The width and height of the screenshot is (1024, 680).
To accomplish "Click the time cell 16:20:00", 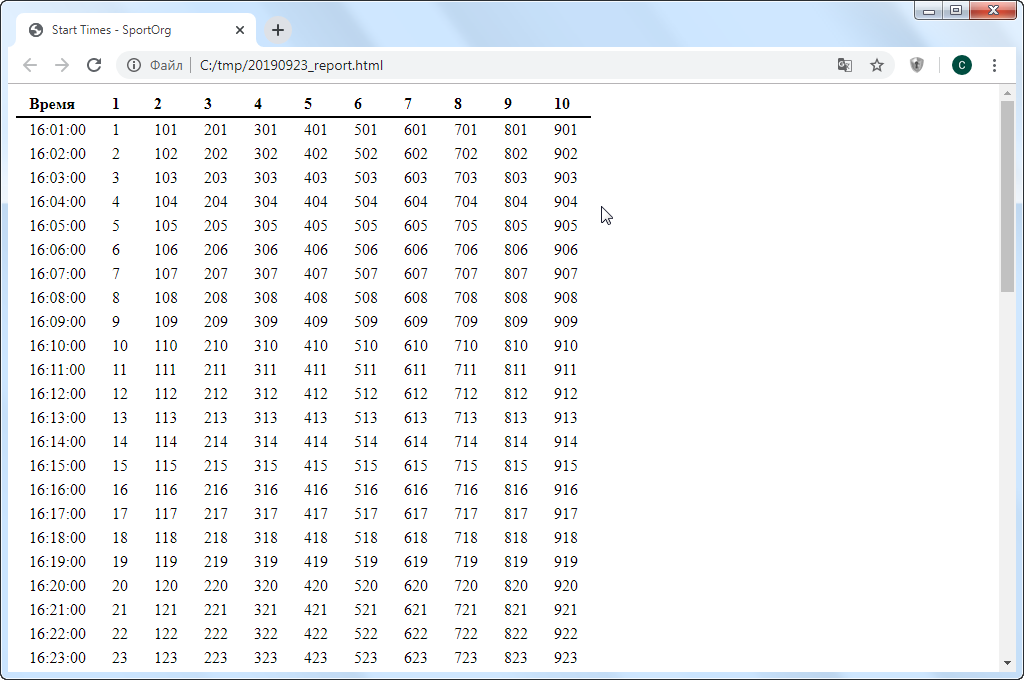I will coord(57,585).
